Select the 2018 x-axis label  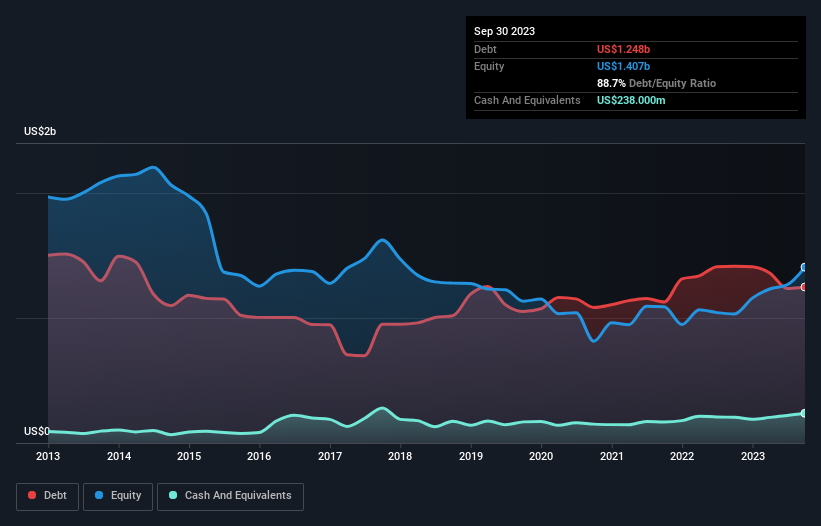pyautogui.click(x=400, y=456)
